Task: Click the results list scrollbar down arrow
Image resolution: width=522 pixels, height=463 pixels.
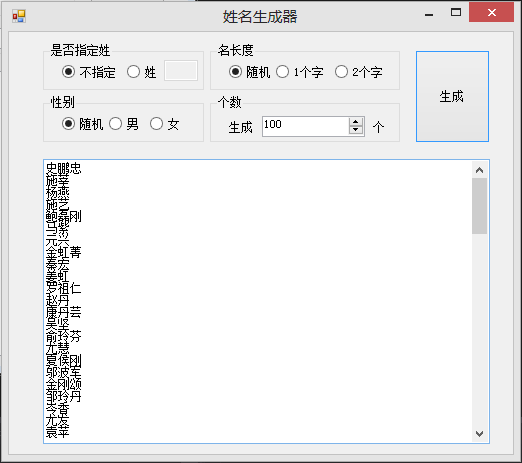Action: tap(479, 434)
